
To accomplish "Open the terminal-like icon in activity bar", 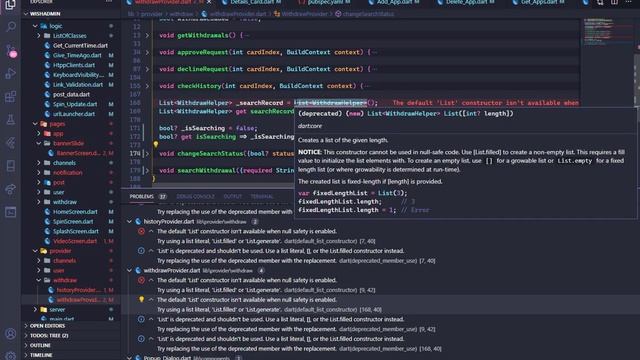I will (x=11, y=212).
